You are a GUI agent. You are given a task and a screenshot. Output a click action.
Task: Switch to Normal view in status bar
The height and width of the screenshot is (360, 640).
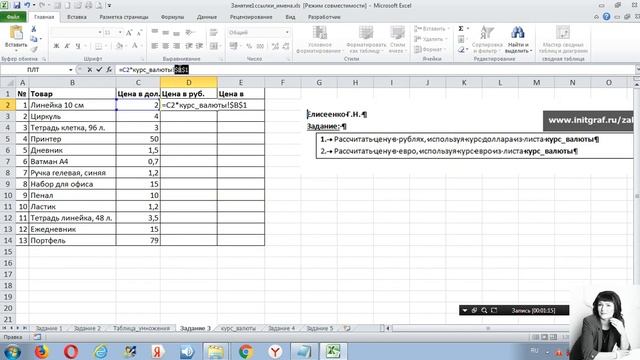tap(535, 337)
